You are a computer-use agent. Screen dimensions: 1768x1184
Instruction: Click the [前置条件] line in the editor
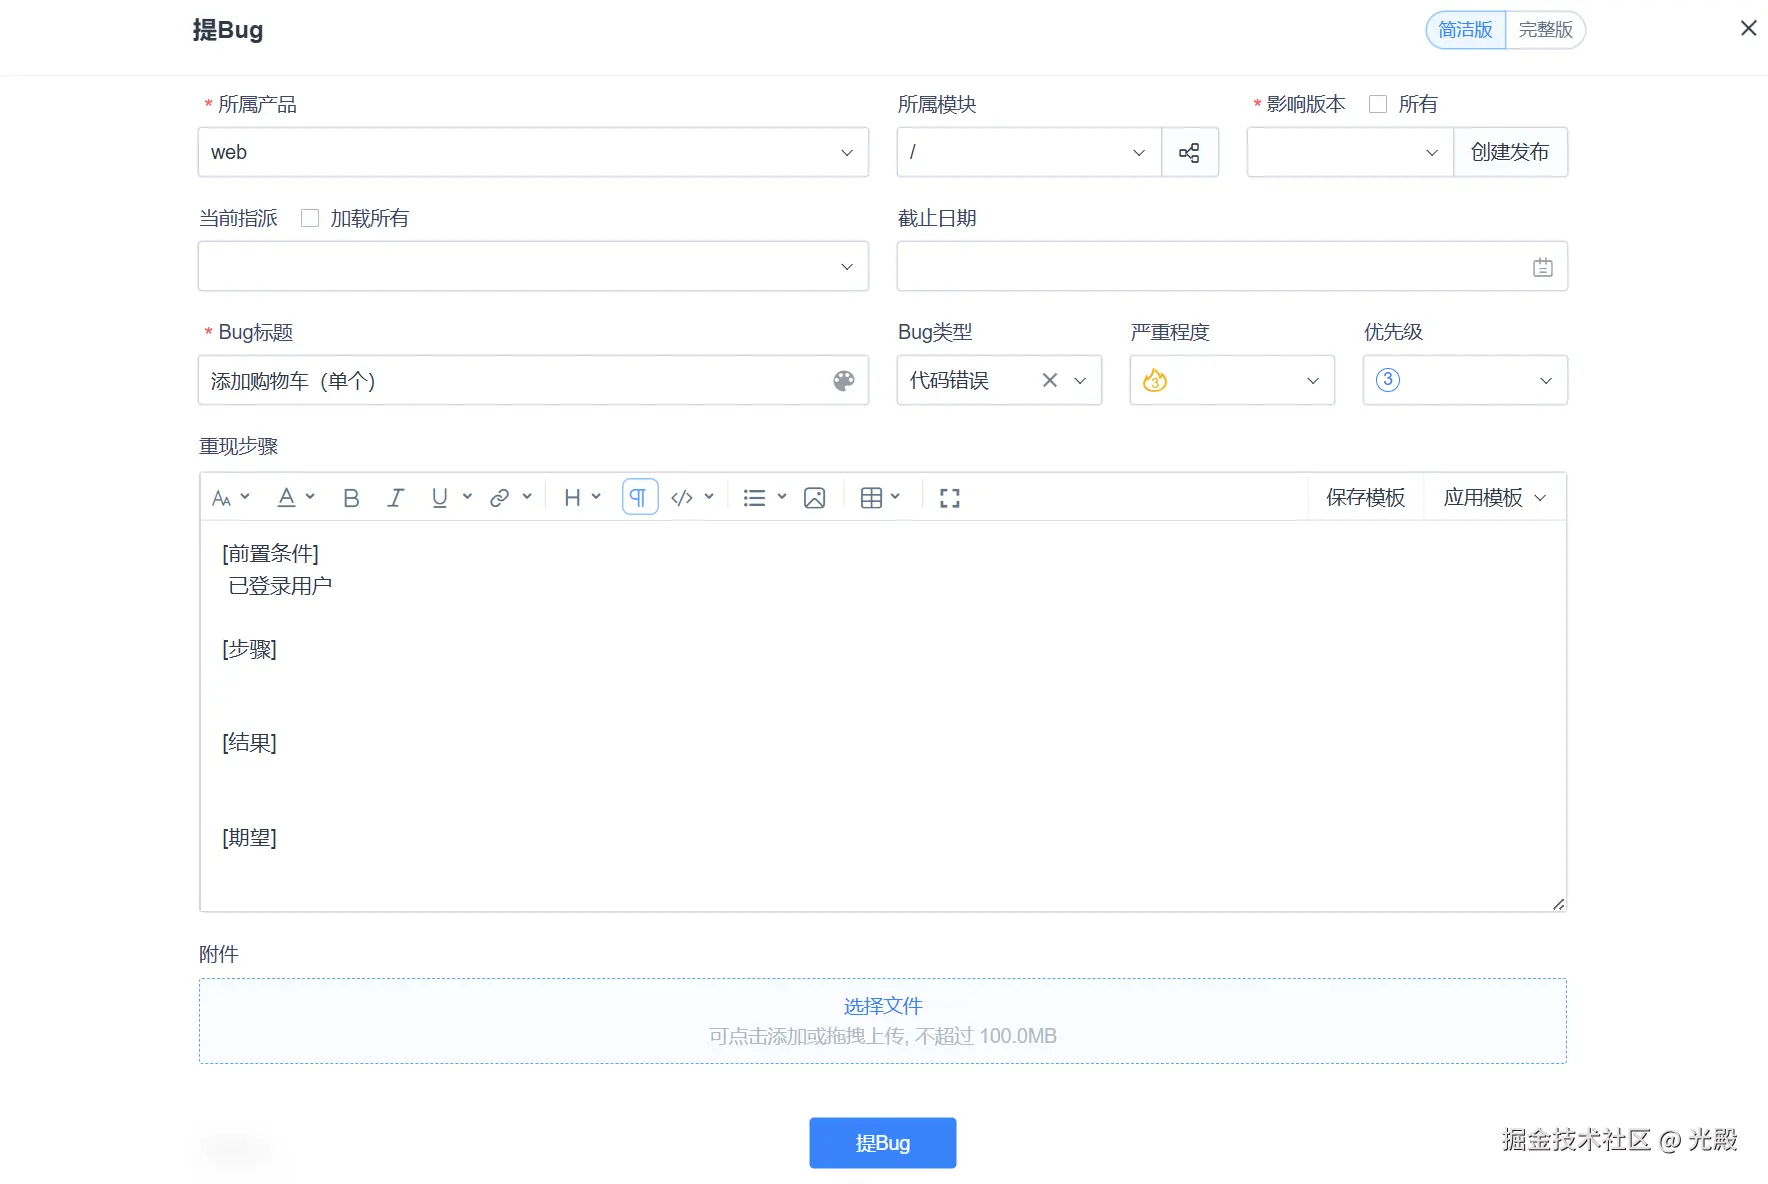click(x=270, y=554)
